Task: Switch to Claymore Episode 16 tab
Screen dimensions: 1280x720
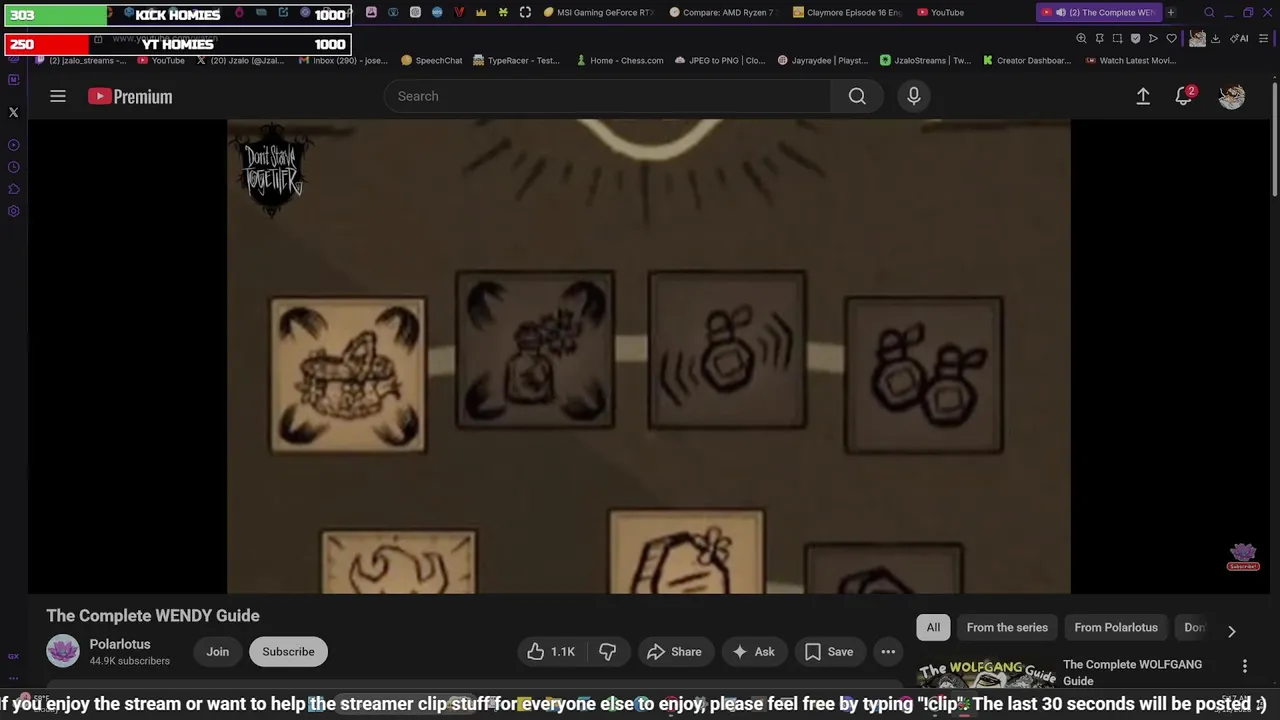Action: 847,13
